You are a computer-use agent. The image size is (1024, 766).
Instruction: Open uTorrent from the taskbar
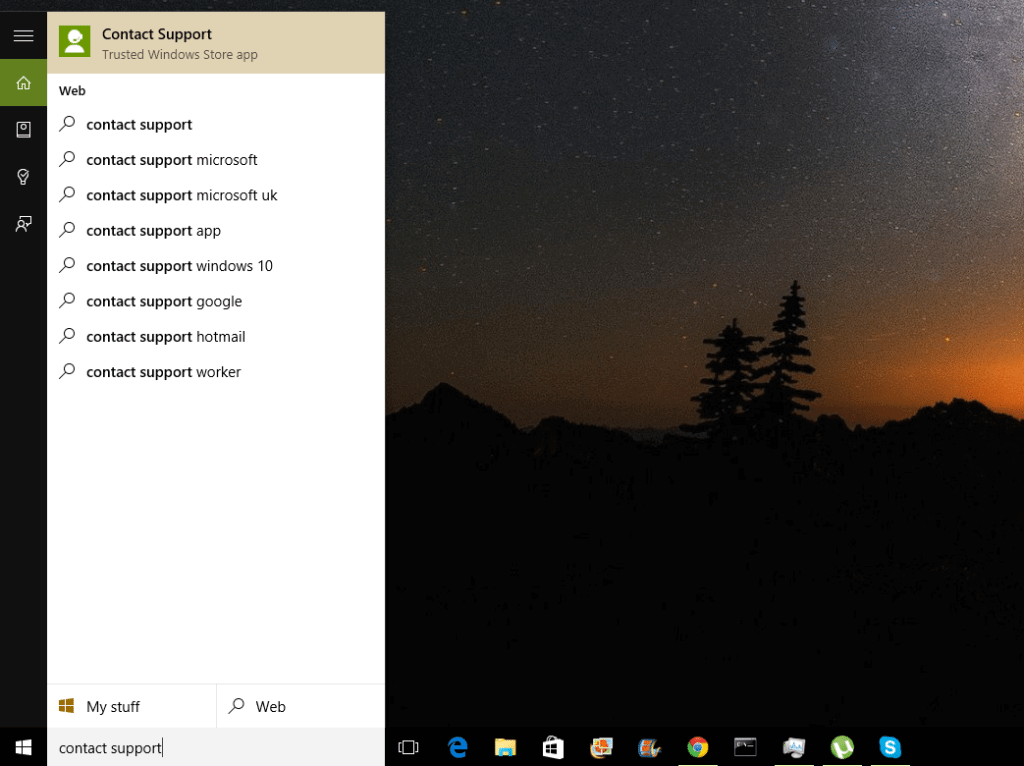(x=842, y=747)
